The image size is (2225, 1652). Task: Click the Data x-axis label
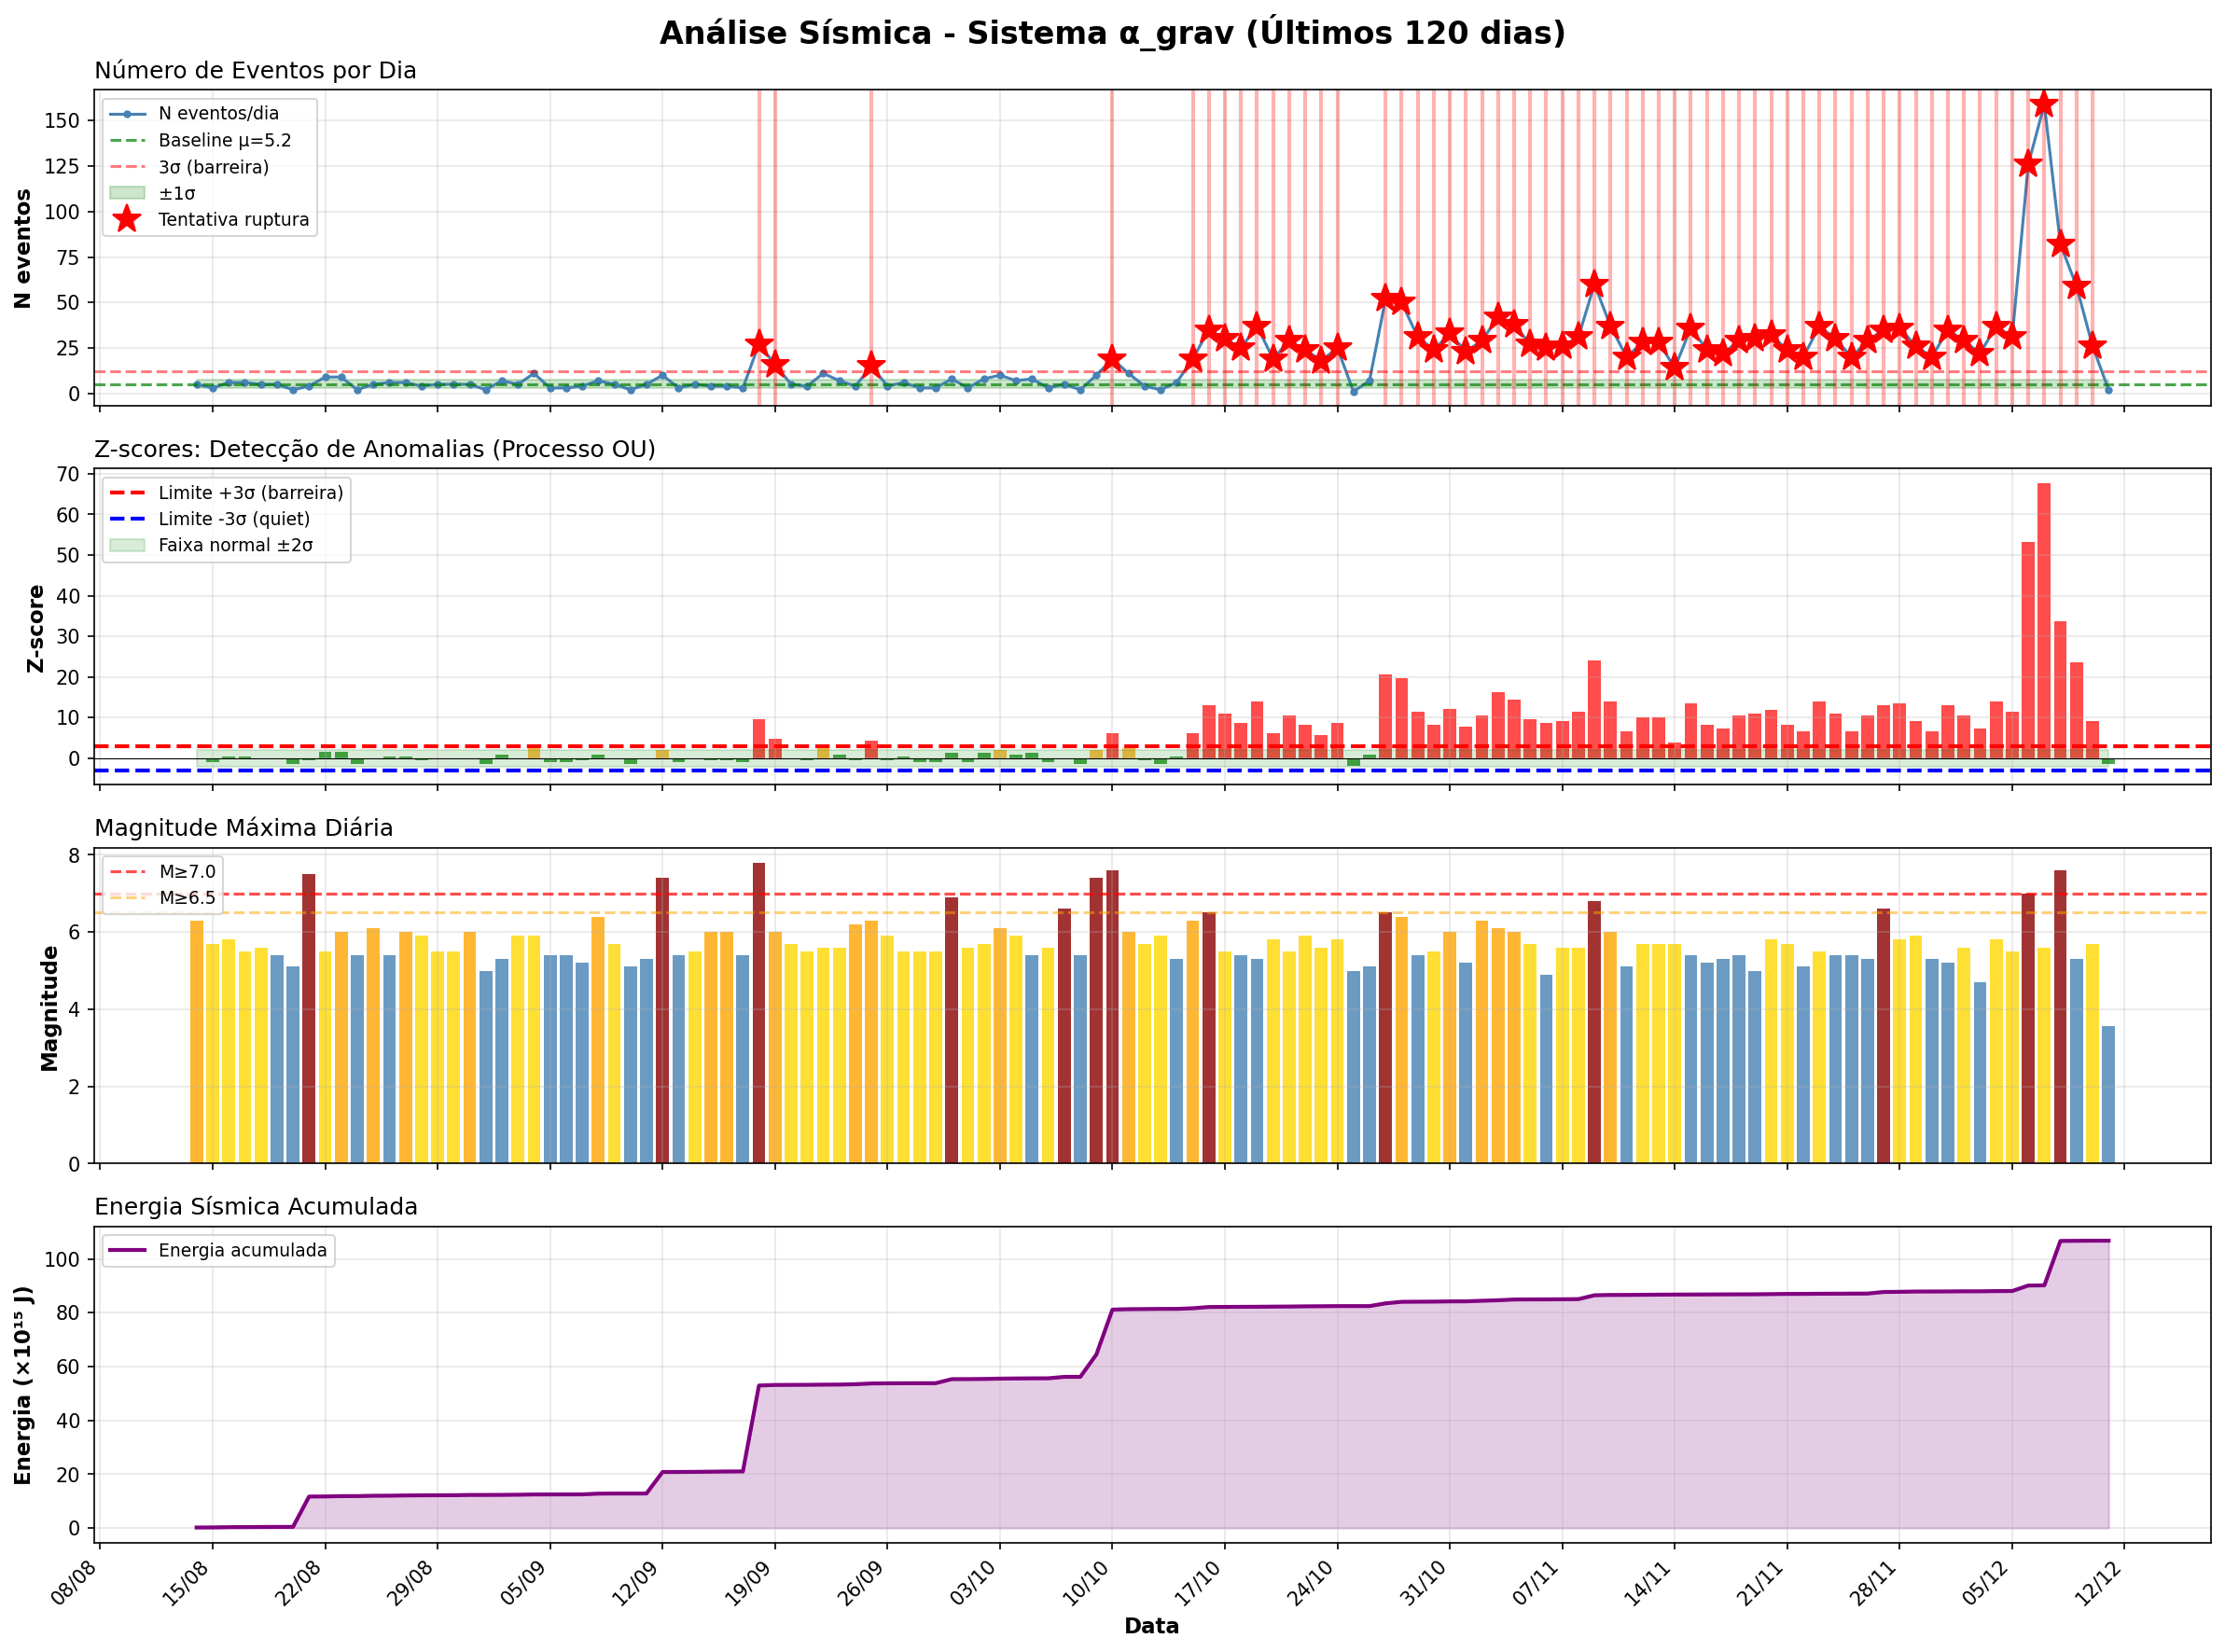(1151, 1627)
